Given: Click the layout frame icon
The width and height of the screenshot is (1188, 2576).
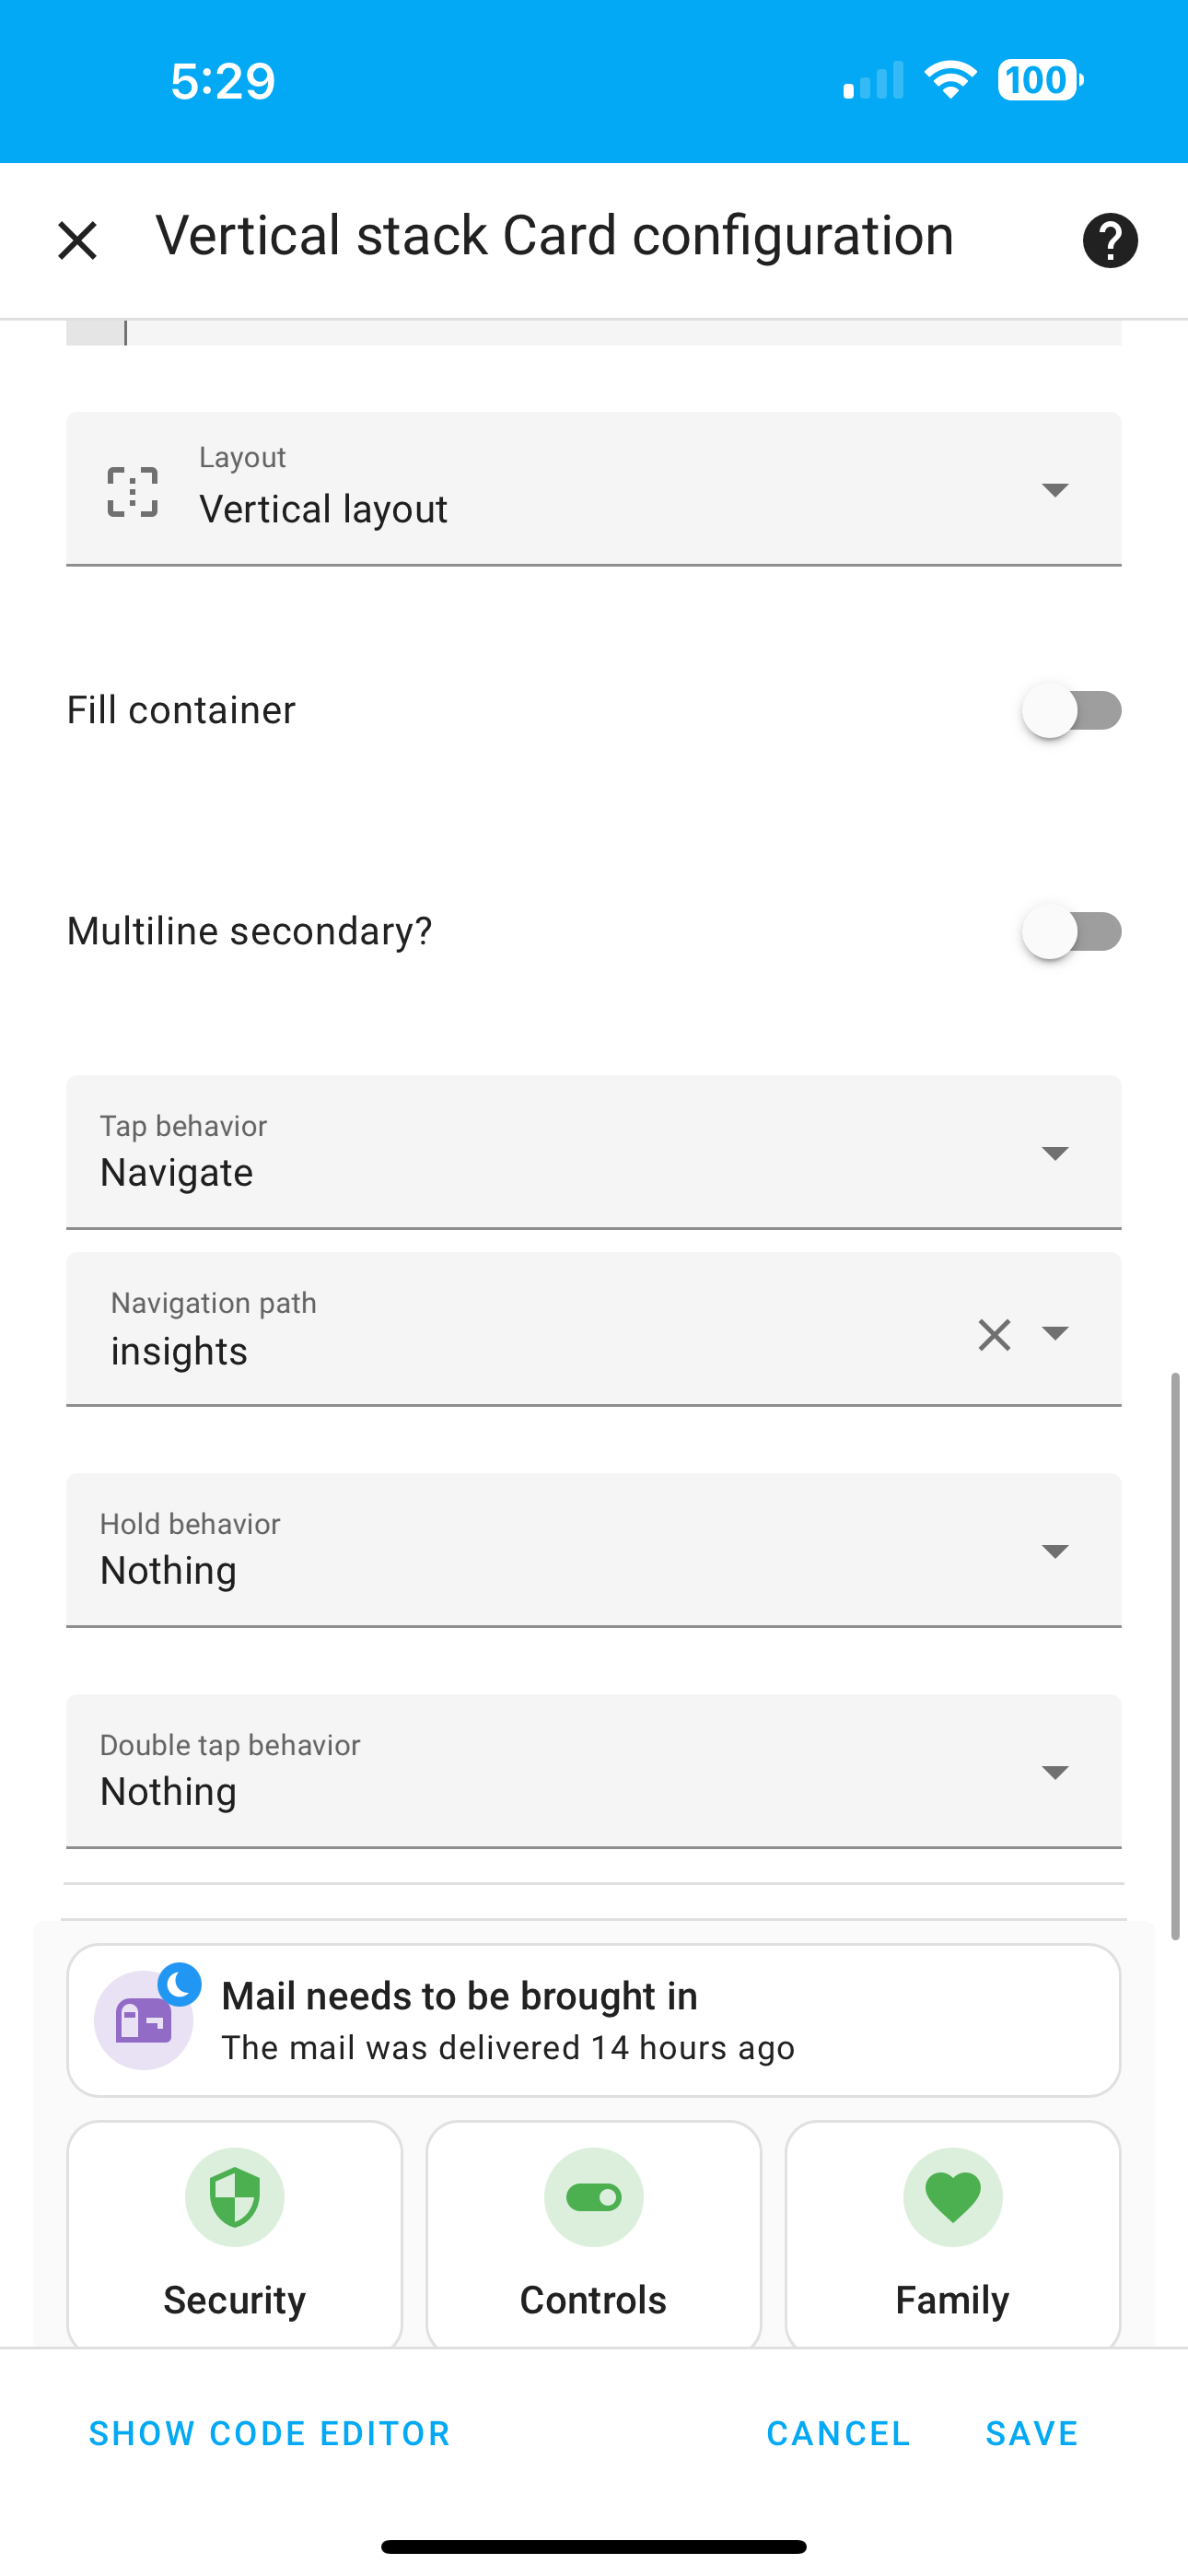Looking at the screenshot, I should click(x=133, y=491).
